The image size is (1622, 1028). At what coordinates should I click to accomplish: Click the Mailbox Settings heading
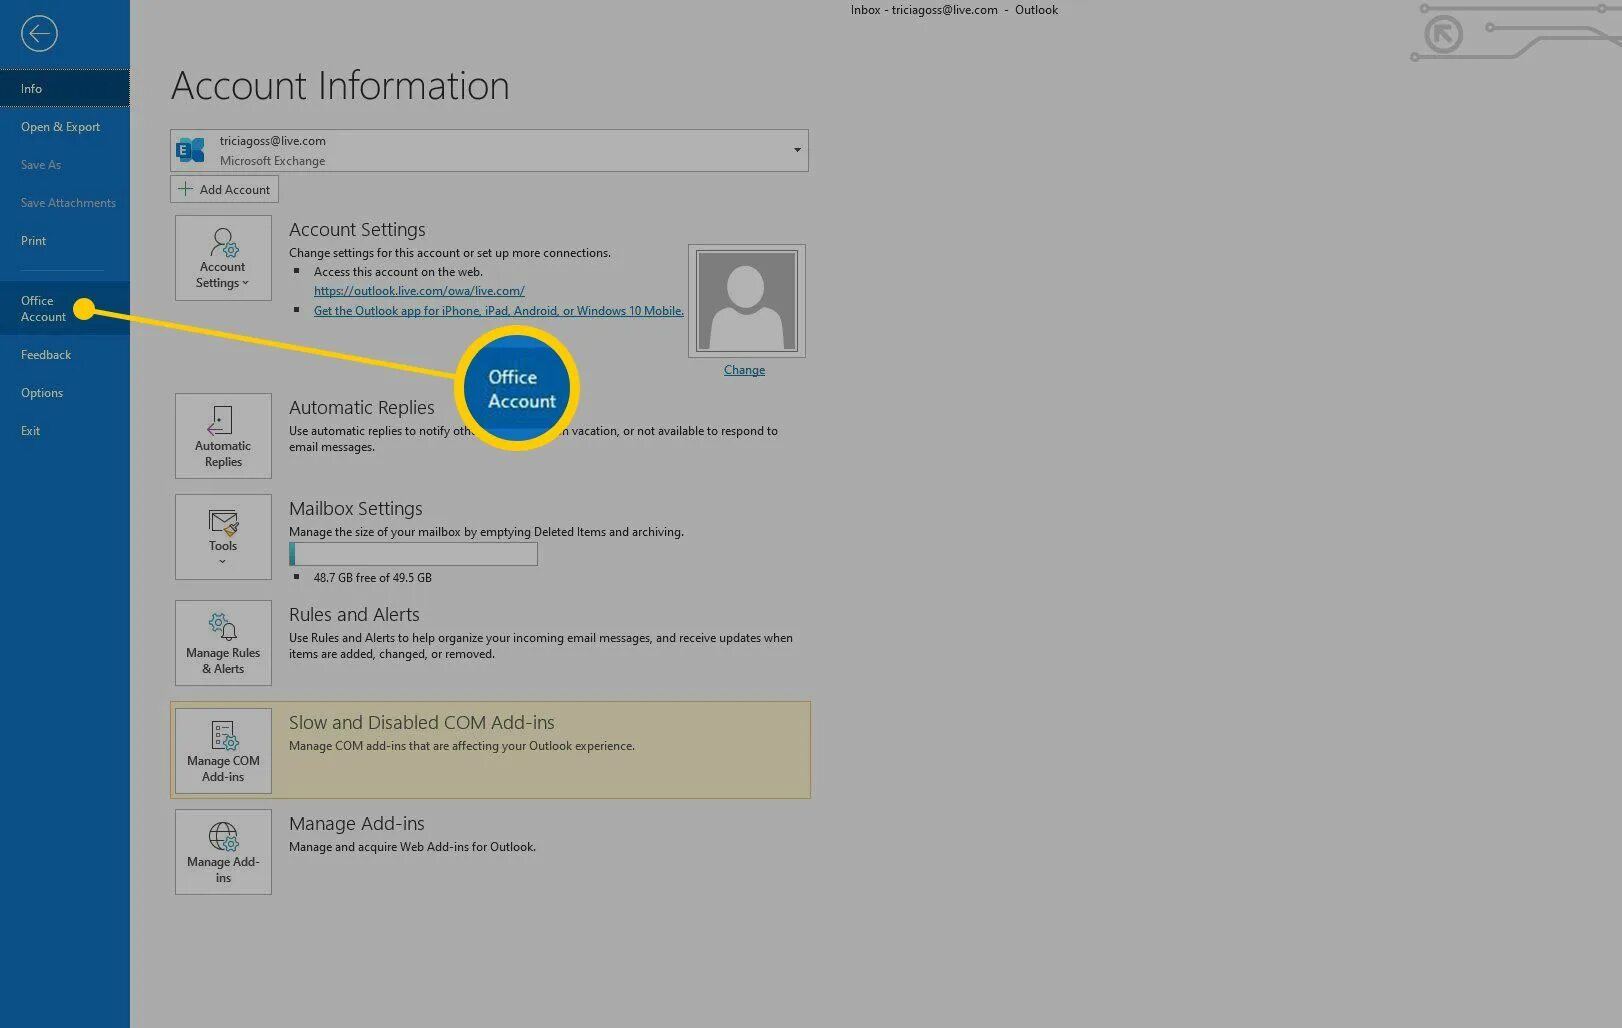tap(355, 508)
